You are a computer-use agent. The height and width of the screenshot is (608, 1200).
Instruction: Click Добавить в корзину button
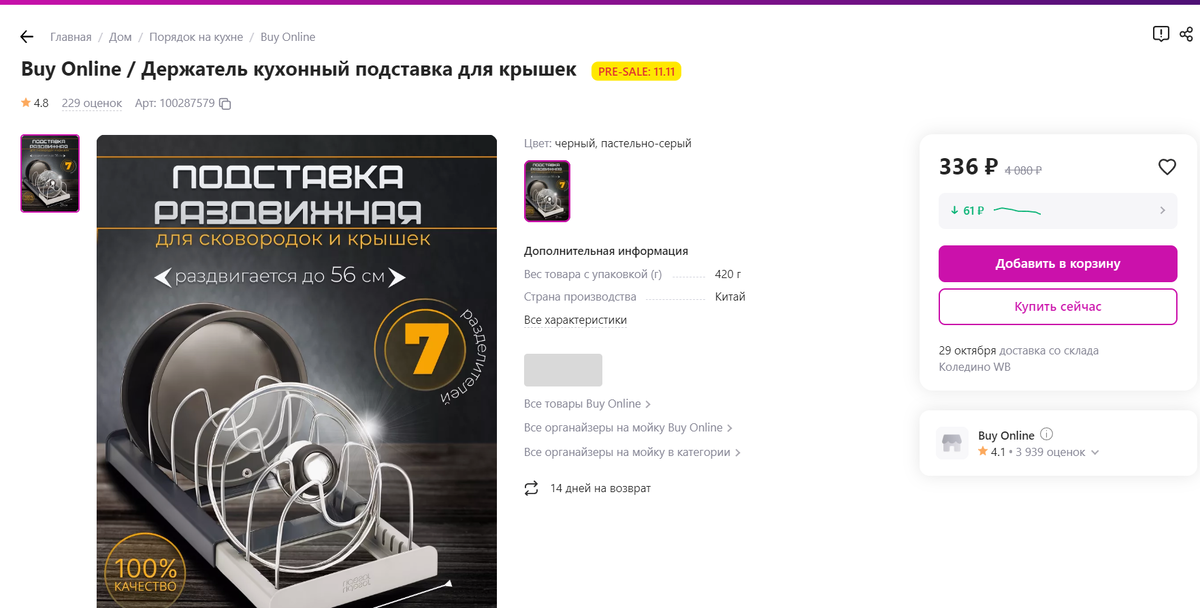pos(1058,264)
